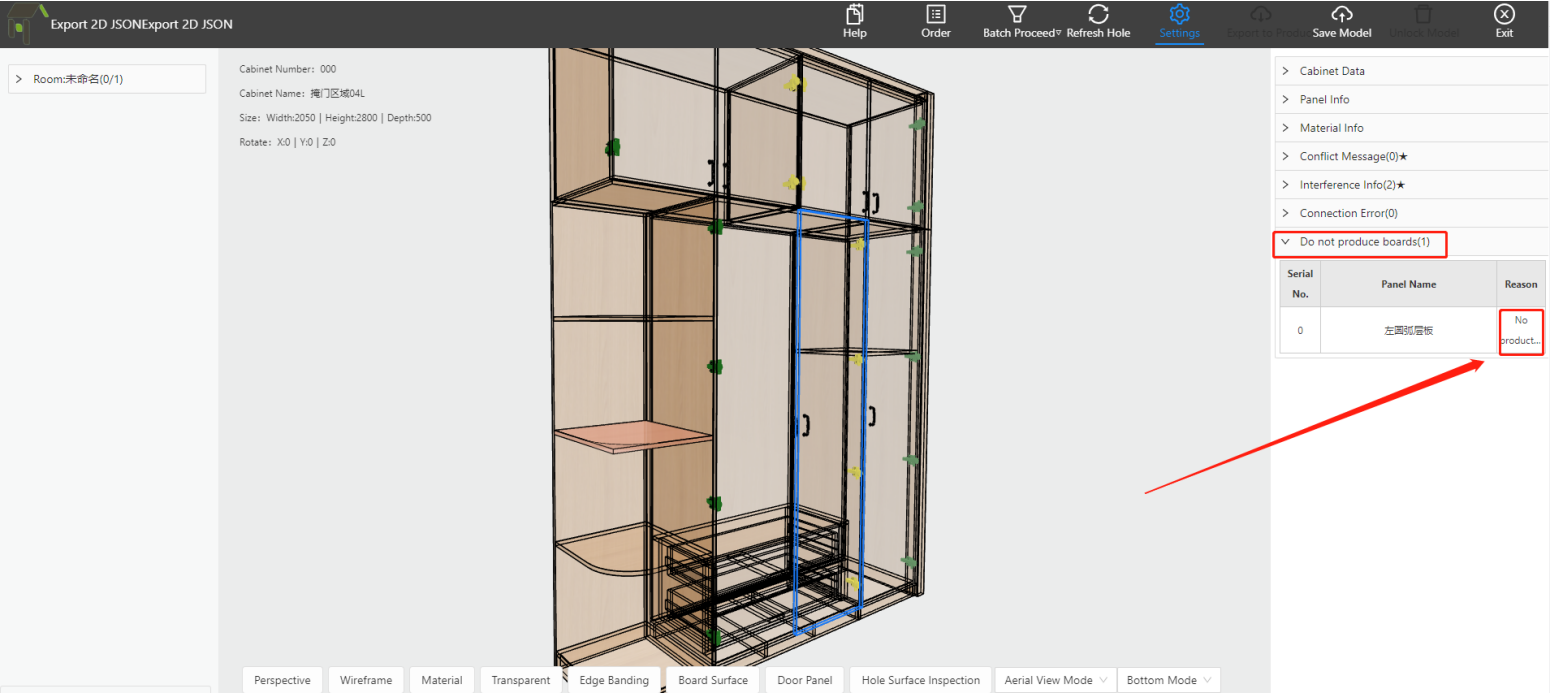Toggle Wireframe display mode
This screenshot has width=1555, height=693.
click(366, 680)
